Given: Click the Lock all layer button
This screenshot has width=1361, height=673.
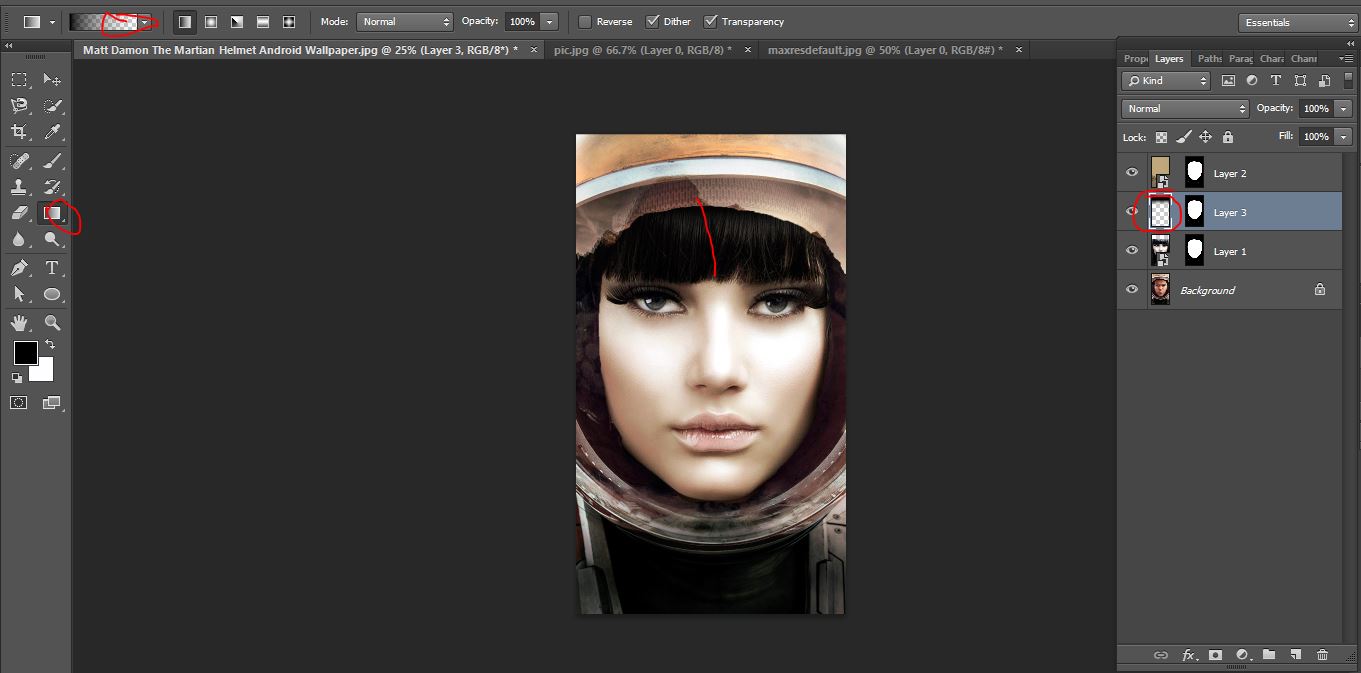Looking at the screenshot, I should coord(1228,137).
